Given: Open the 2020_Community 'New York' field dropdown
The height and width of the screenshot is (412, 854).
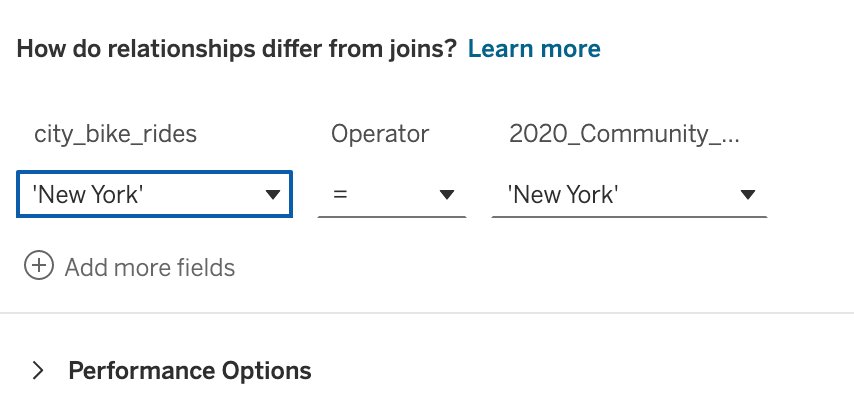Looking at the screenshot, I should (x=629, y=195).
